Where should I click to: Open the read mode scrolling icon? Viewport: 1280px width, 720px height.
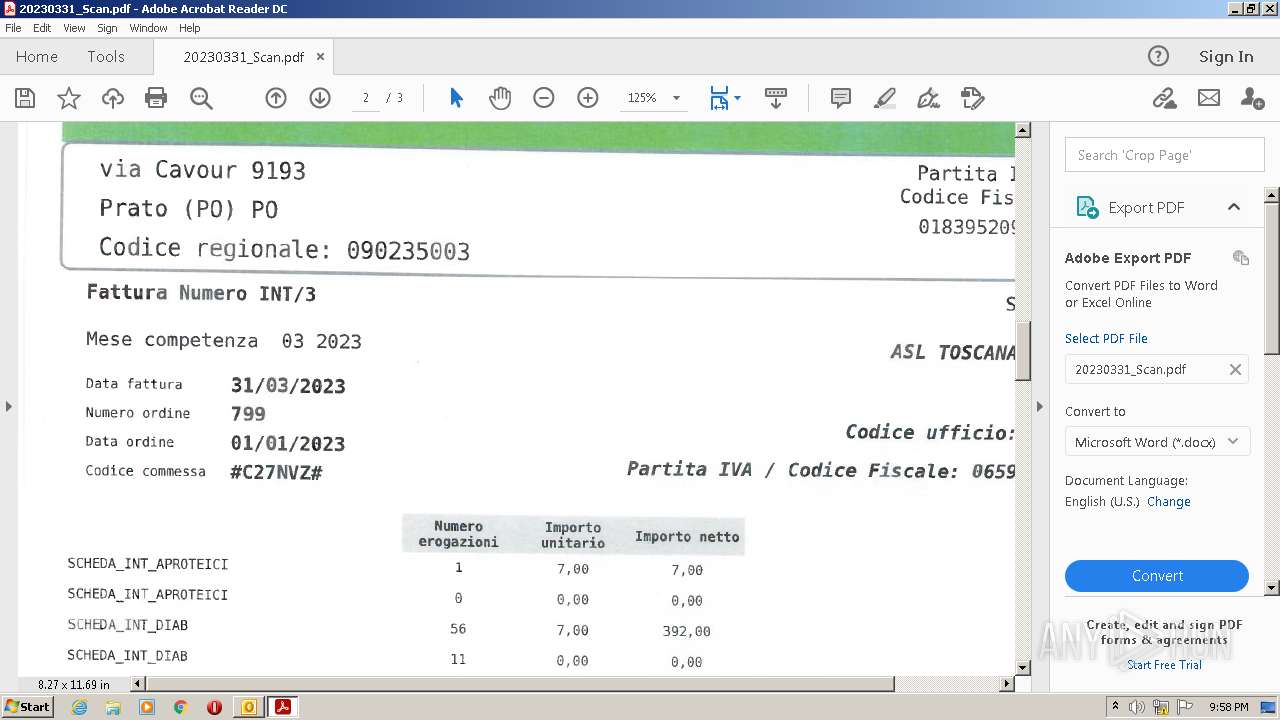point(776,98)
